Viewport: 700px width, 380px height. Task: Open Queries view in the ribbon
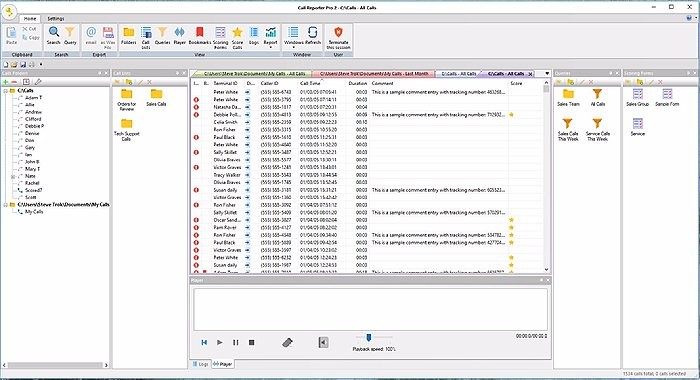[x=162, y=36]
